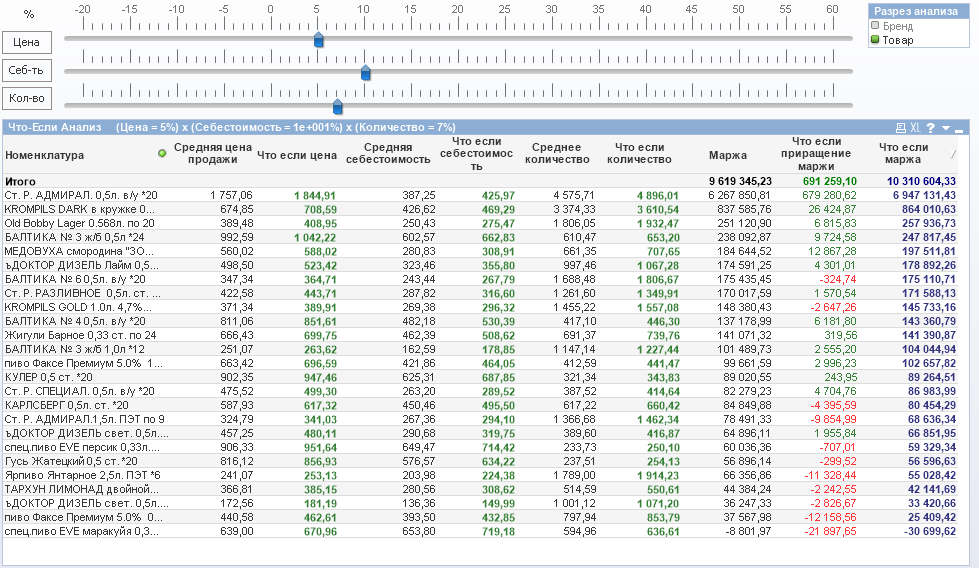Click the Разрез анализа panel header
The height and width of the screenshot is (568, 979).
point(917,11)
